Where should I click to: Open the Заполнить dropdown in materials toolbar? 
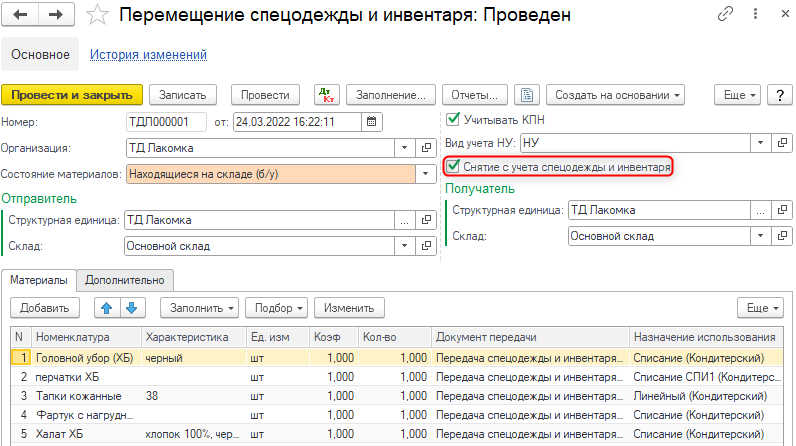(x=203, y=308)
